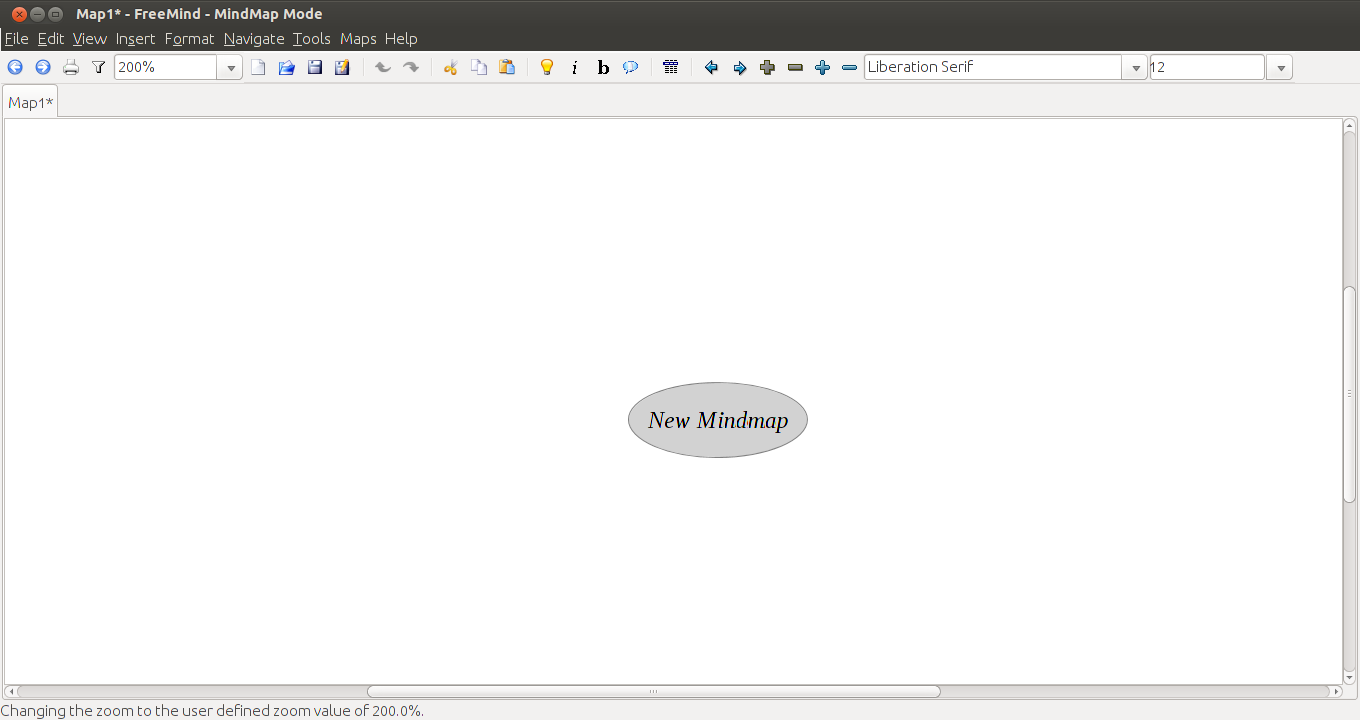The width and height of the screenshot is (1360, 720).
Task: Expand the zoom percentage dropdown arrow
Action: 231,67
